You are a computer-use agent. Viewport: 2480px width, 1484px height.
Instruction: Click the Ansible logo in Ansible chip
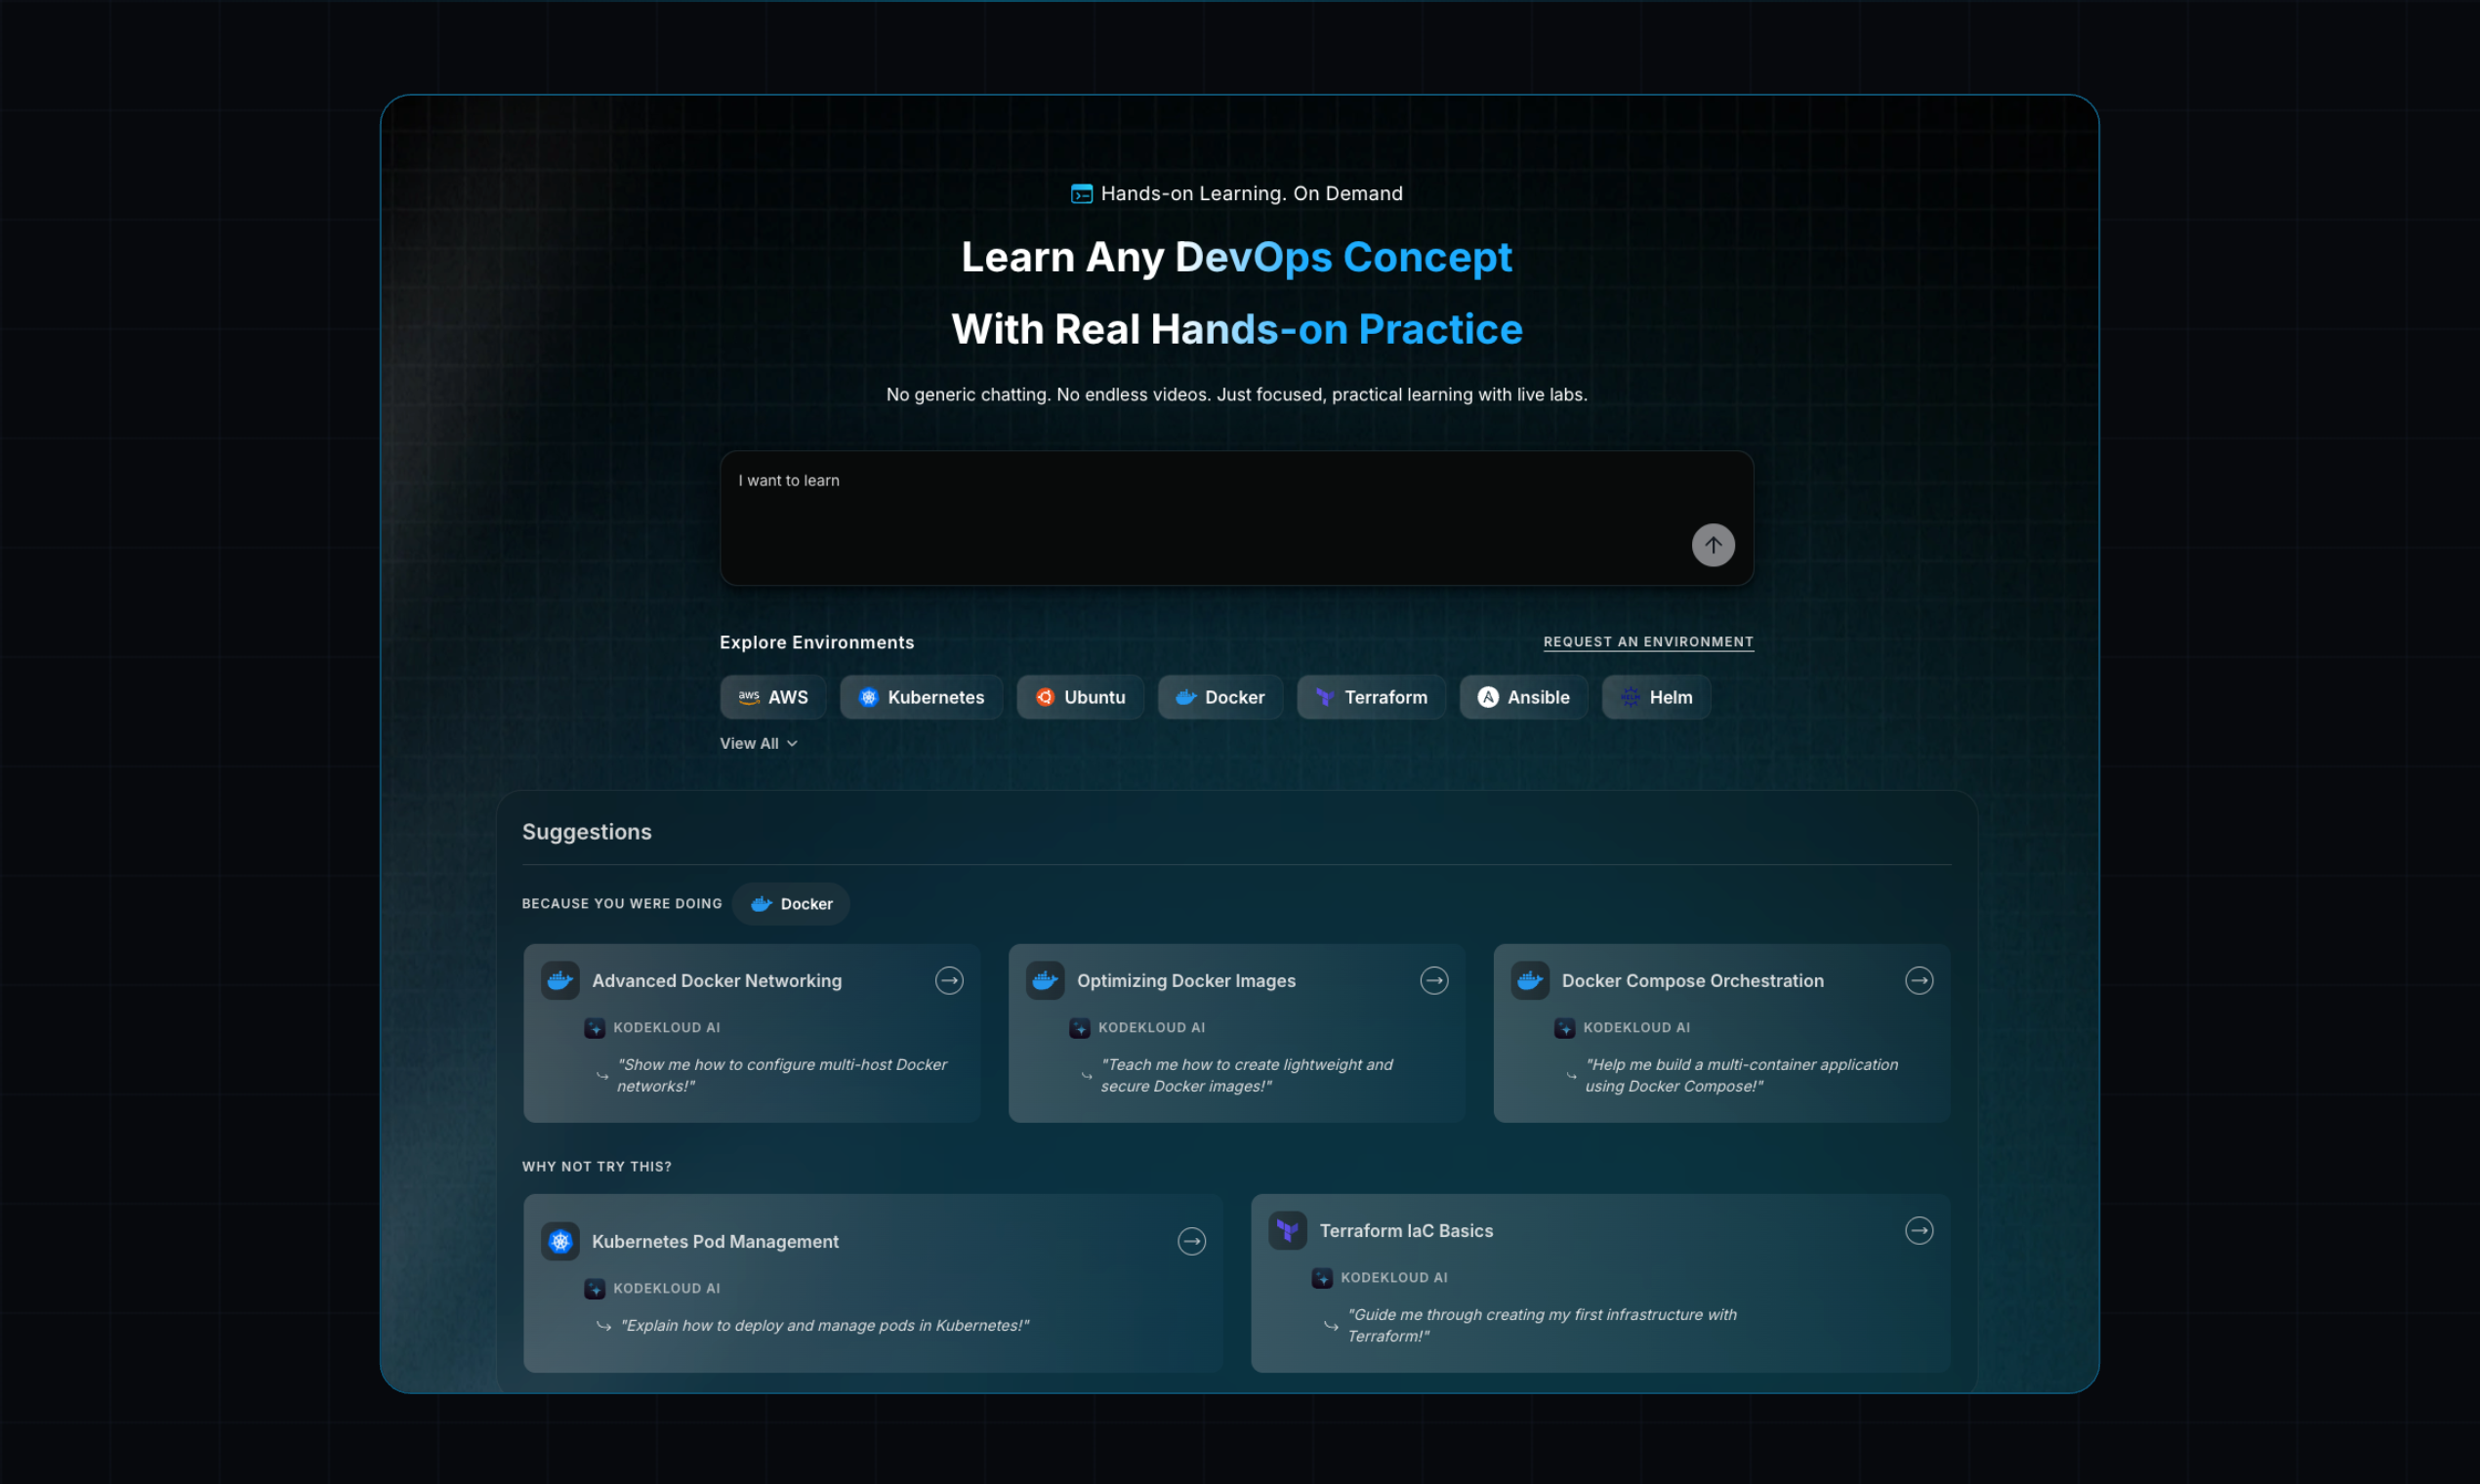[1487, 697]
